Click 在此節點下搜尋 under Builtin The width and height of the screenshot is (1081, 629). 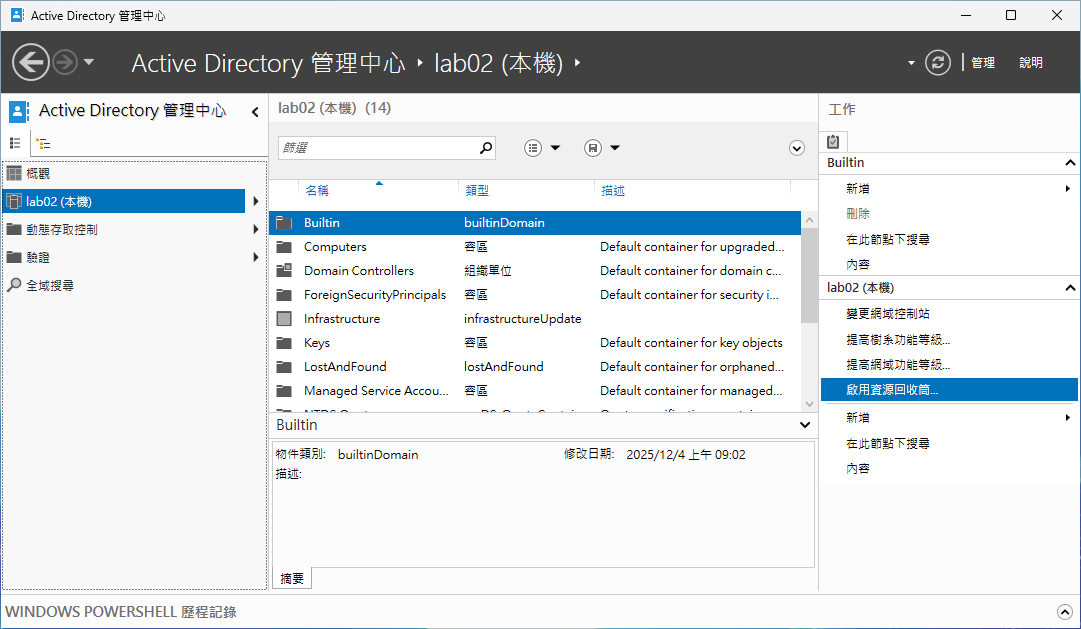coord(888,239)
